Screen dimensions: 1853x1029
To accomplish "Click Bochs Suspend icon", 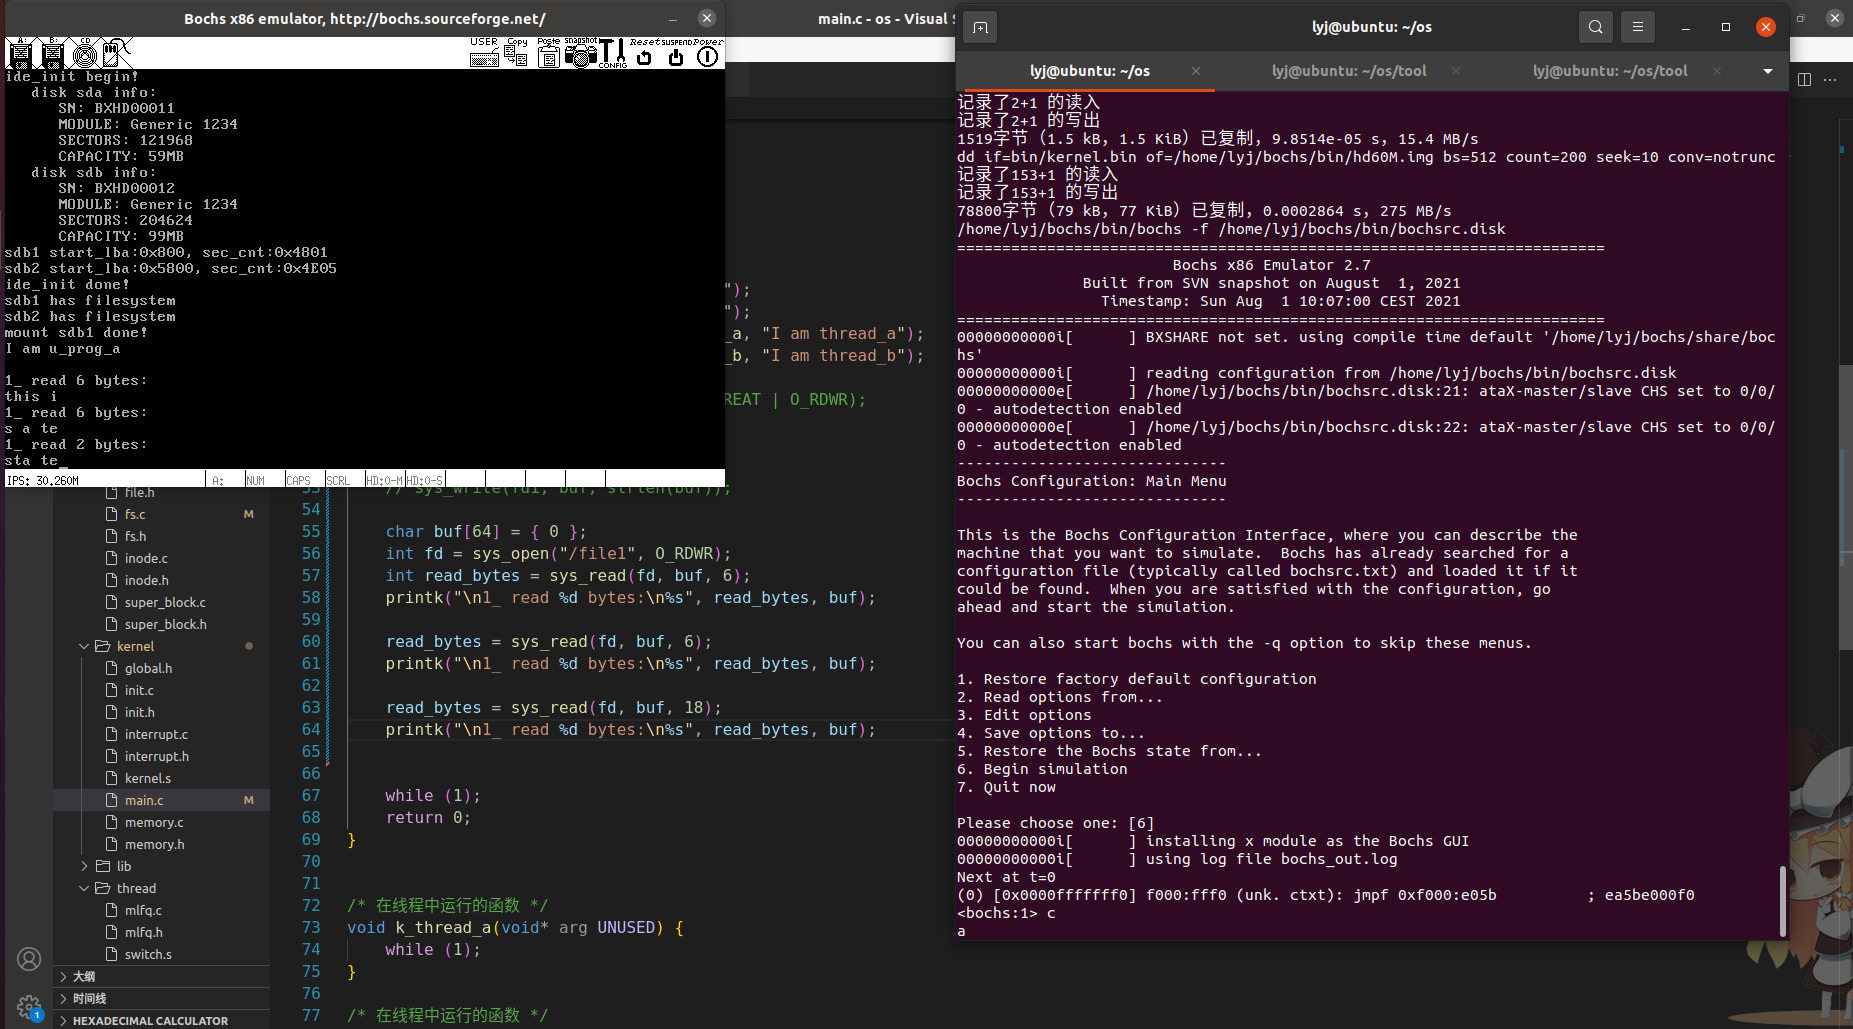I will 676,53.
